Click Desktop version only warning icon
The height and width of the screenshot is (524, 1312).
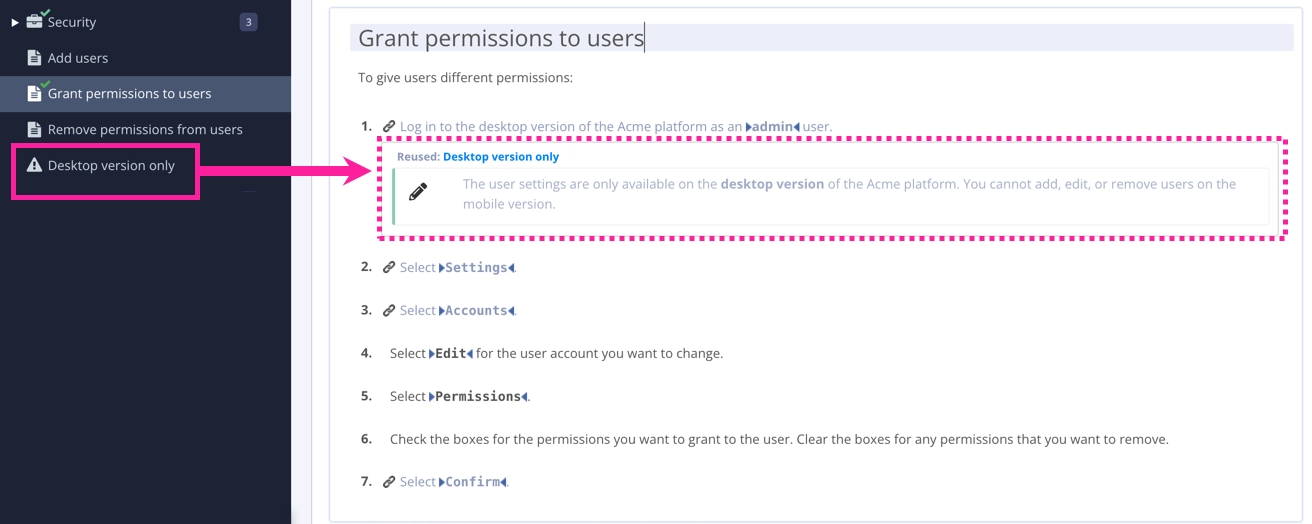[x=34, y=166]
